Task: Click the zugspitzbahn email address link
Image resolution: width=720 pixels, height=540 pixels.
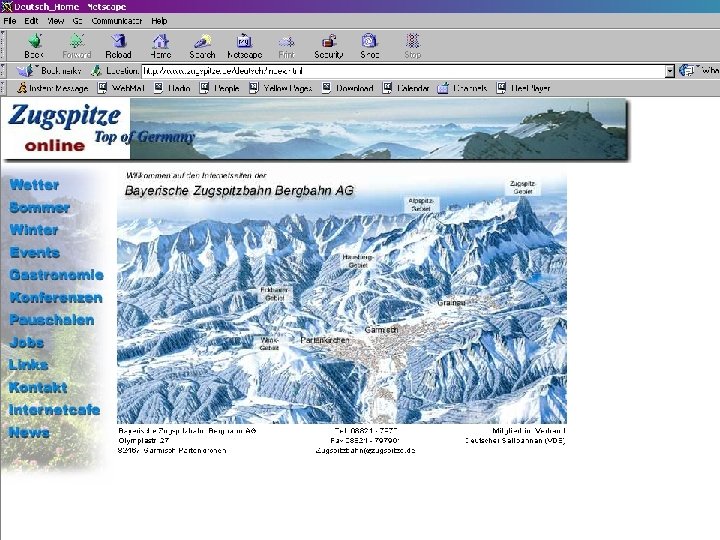Action: tap(366, 450)
